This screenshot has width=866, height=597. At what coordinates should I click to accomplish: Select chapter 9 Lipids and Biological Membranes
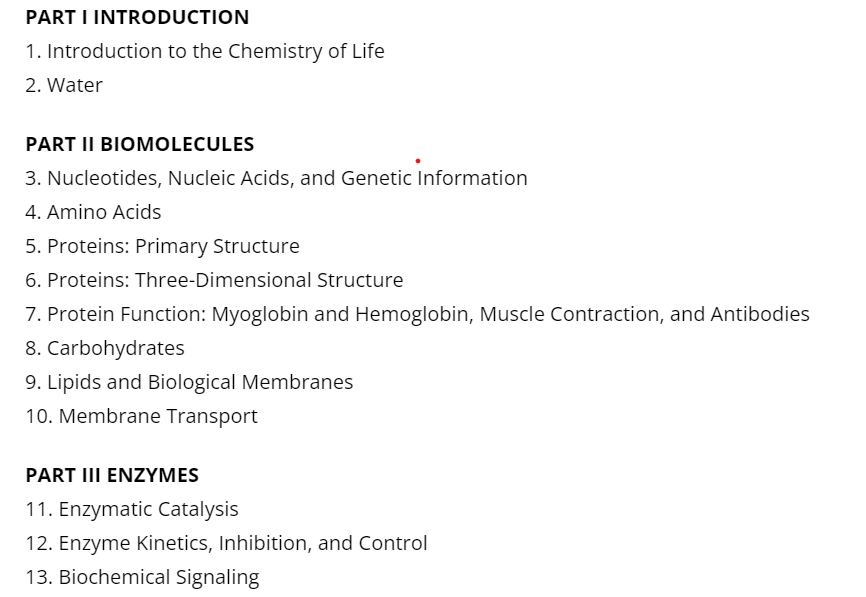coord(189,382)
